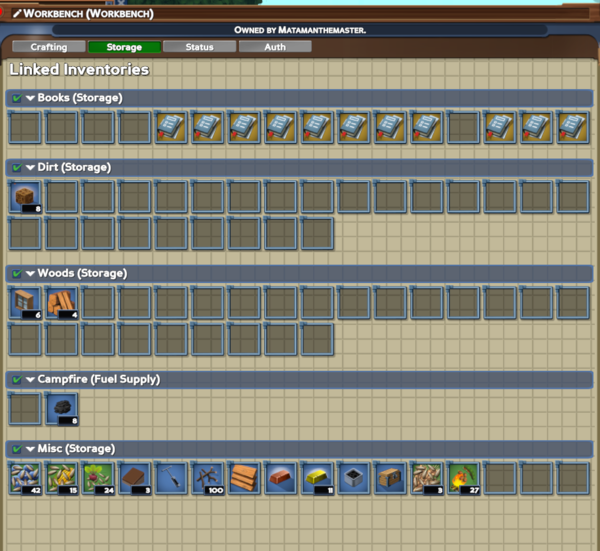Screen dimensions: 600x551
Task: Open the Auth tab
Action: pos(275,47)
